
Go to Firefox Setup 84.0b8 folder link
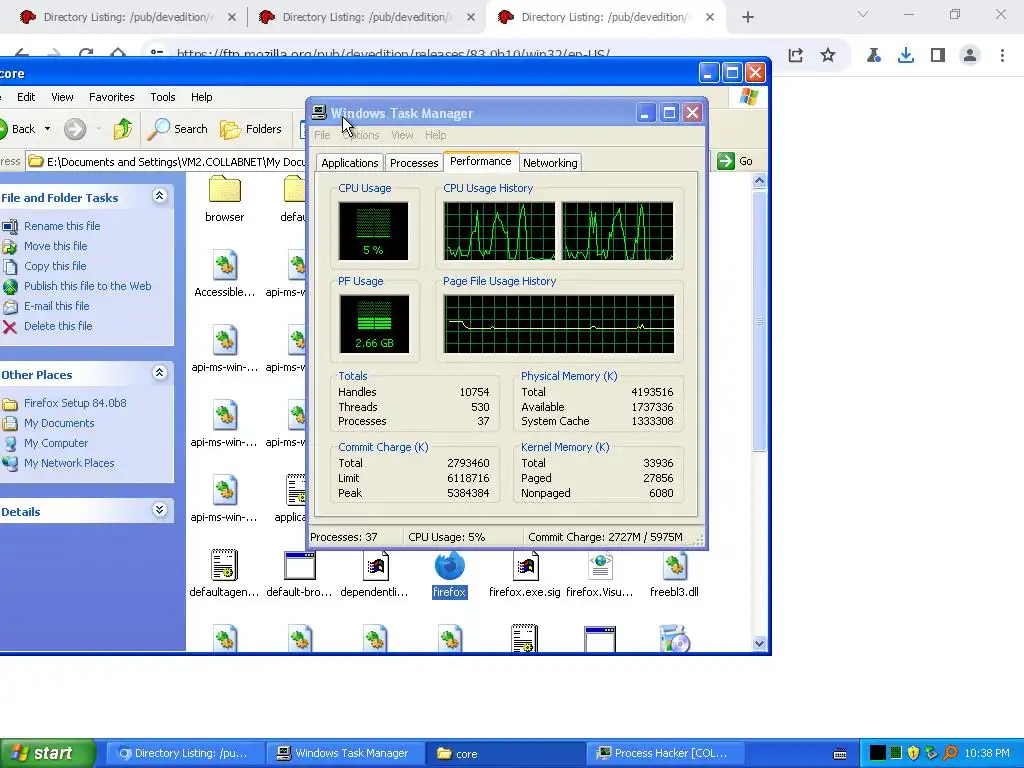pos(75,403)
